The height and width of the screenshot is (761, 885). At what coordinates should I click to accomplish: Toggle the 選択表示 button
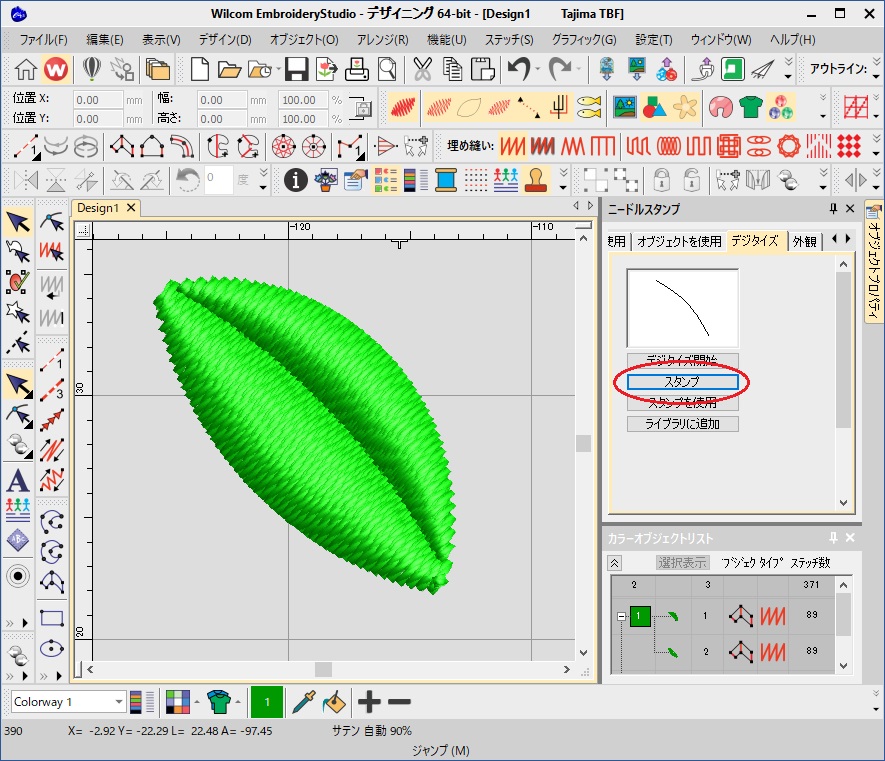[x=682, y=563]
